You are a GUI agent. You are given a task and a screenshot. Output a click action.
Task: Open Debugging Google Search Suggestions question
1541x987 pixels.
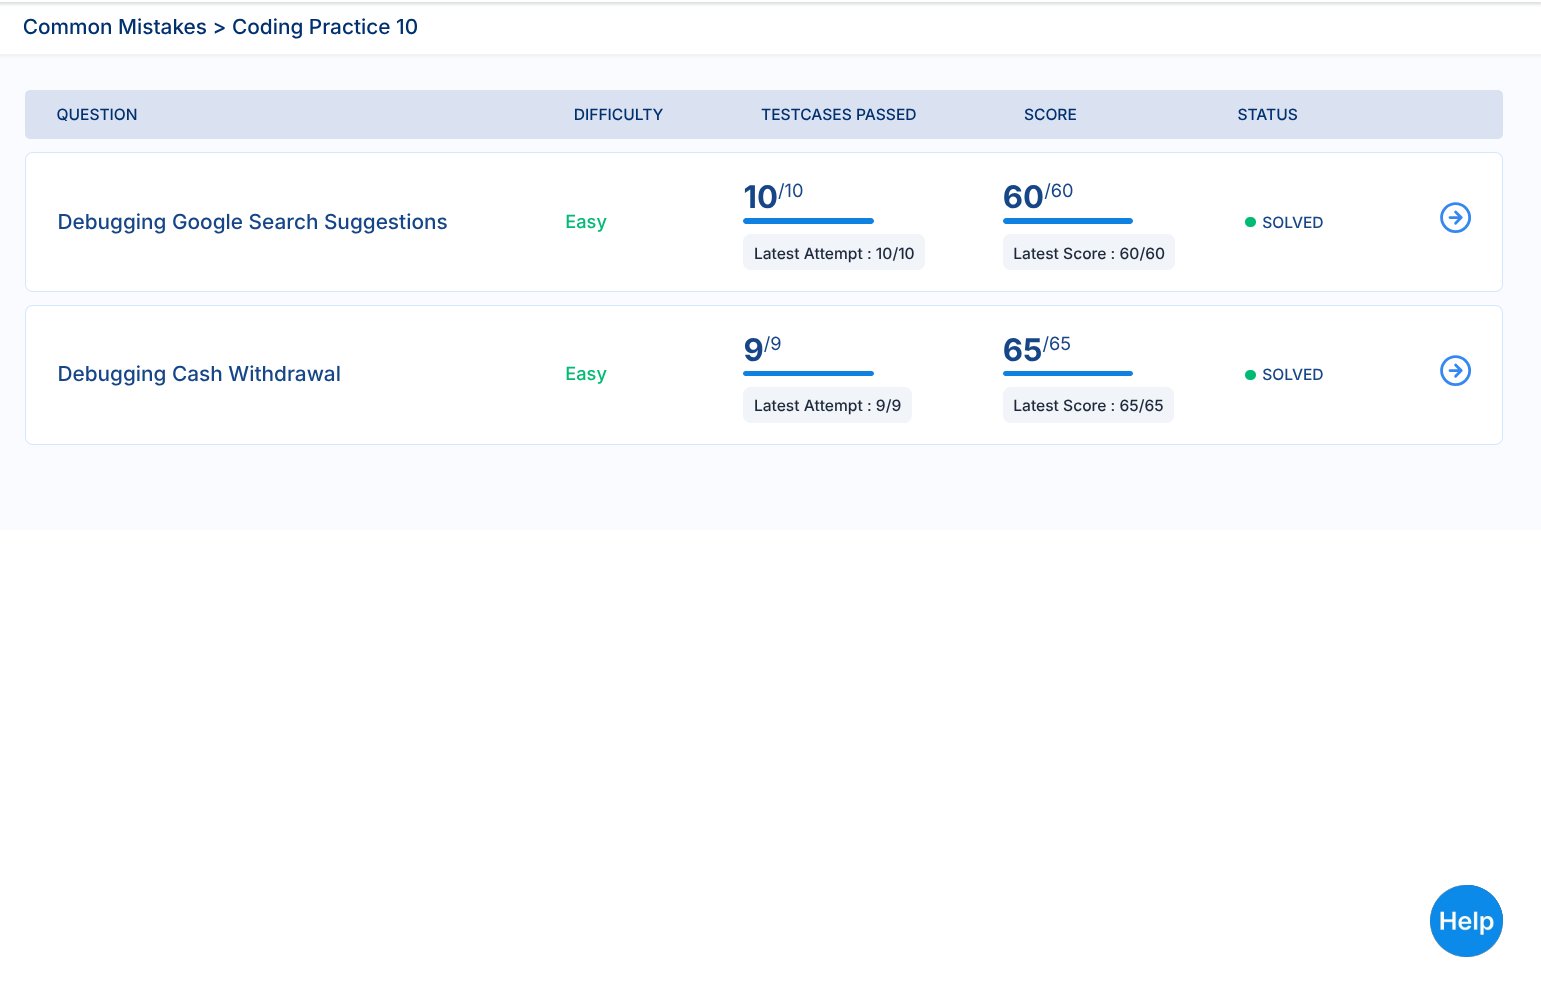[252, 222]
